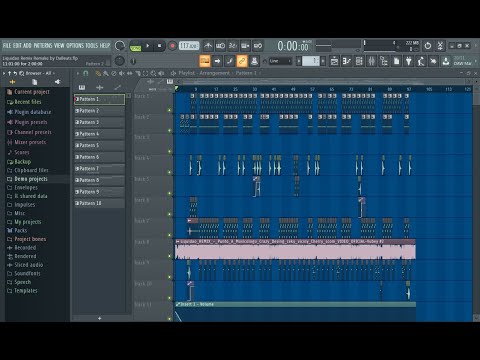This screenshot has width=480, height=360.
Task: Toggle the browser view icon
Action: point(384,61)
